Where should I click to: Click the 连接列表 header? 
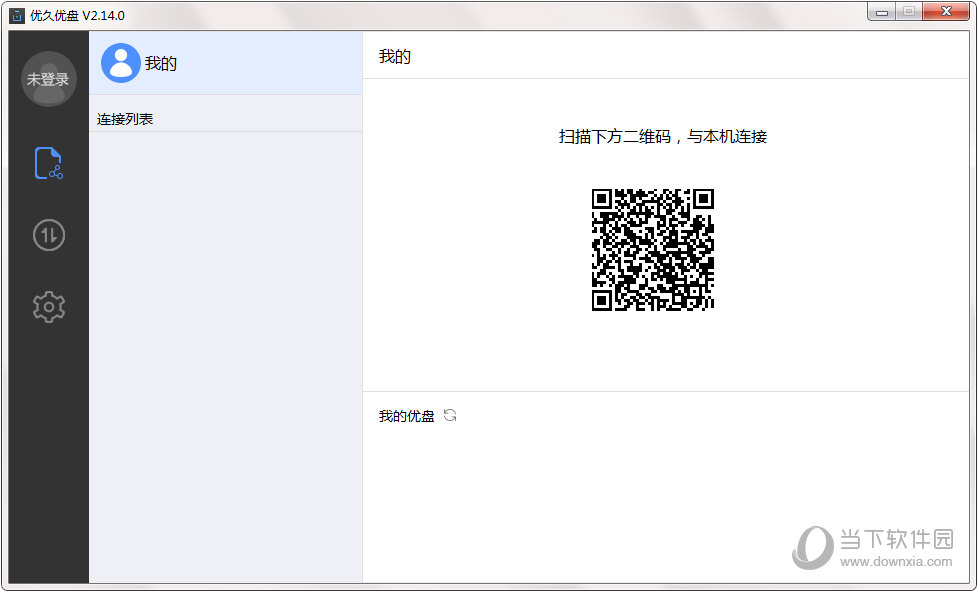click(125, 119)
